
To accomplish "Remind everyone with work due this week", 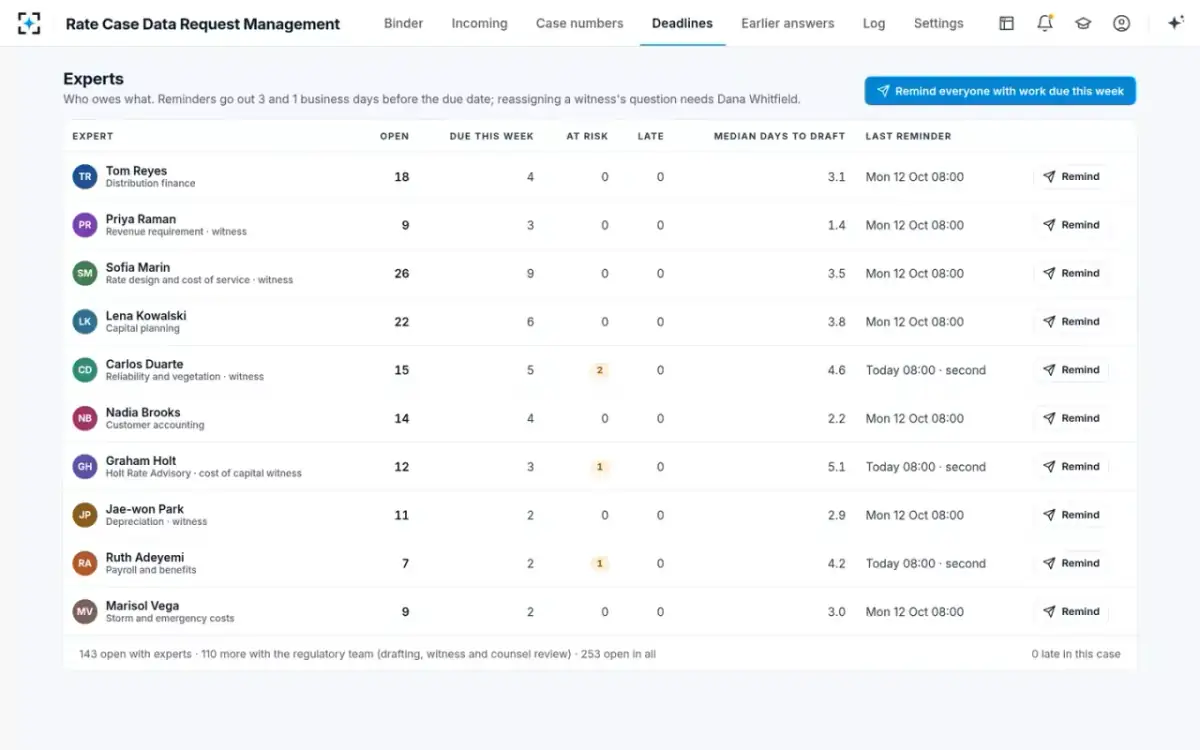I will tap(1000, 91).
